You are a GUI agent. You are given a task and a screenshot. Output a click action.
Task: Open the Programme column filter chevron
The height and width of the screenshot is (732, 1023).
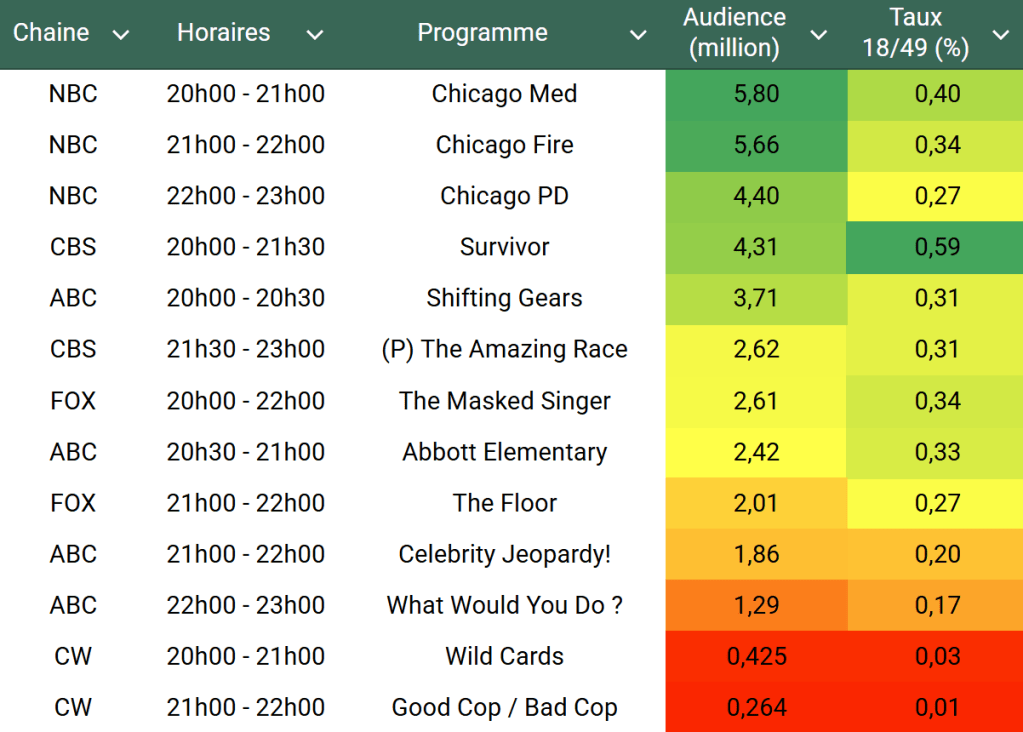click(x=638, y=36)
